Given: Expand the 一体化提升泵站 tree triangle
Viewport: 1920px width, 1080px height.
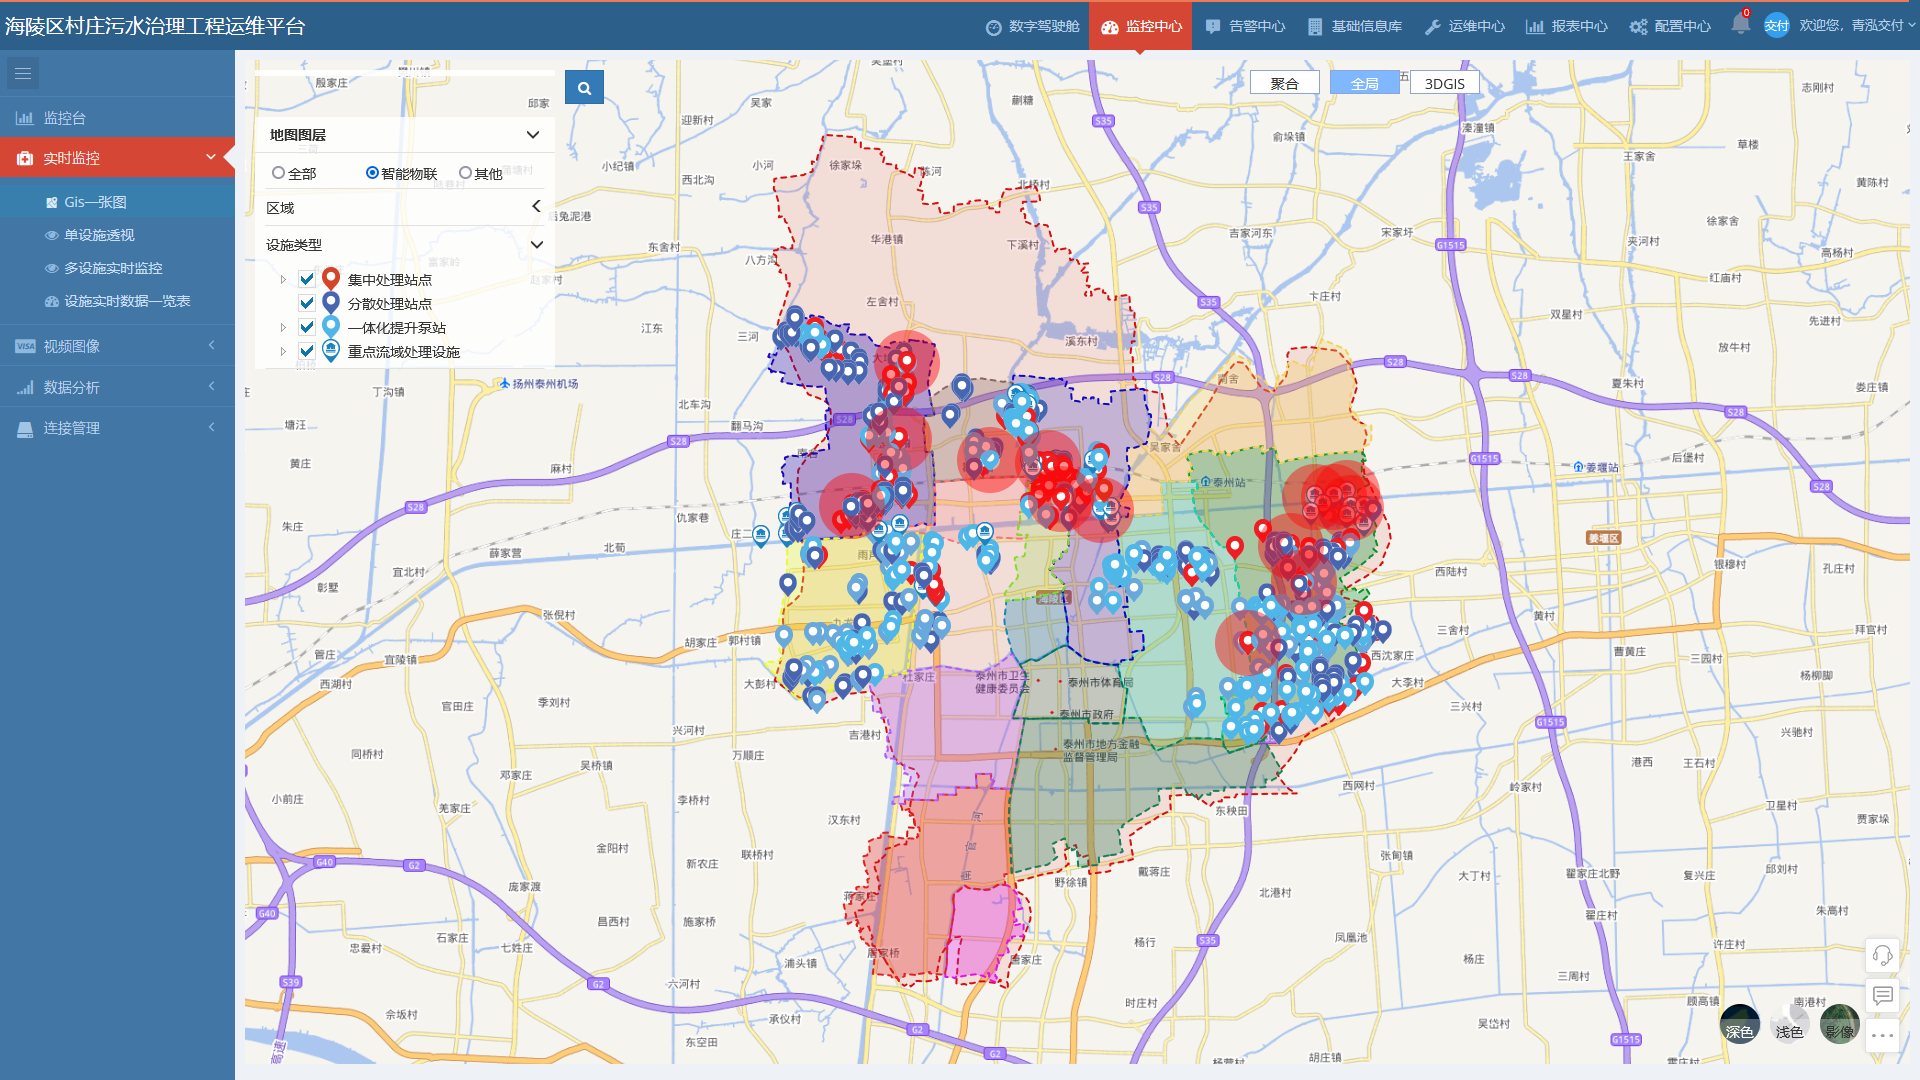Looking at the screenshot, I should (283, 327).
